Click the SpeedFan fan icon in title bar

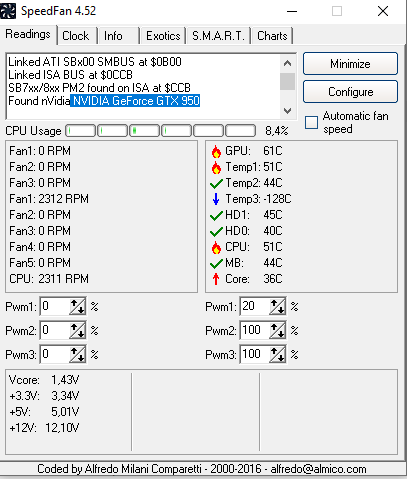(7, 11)
